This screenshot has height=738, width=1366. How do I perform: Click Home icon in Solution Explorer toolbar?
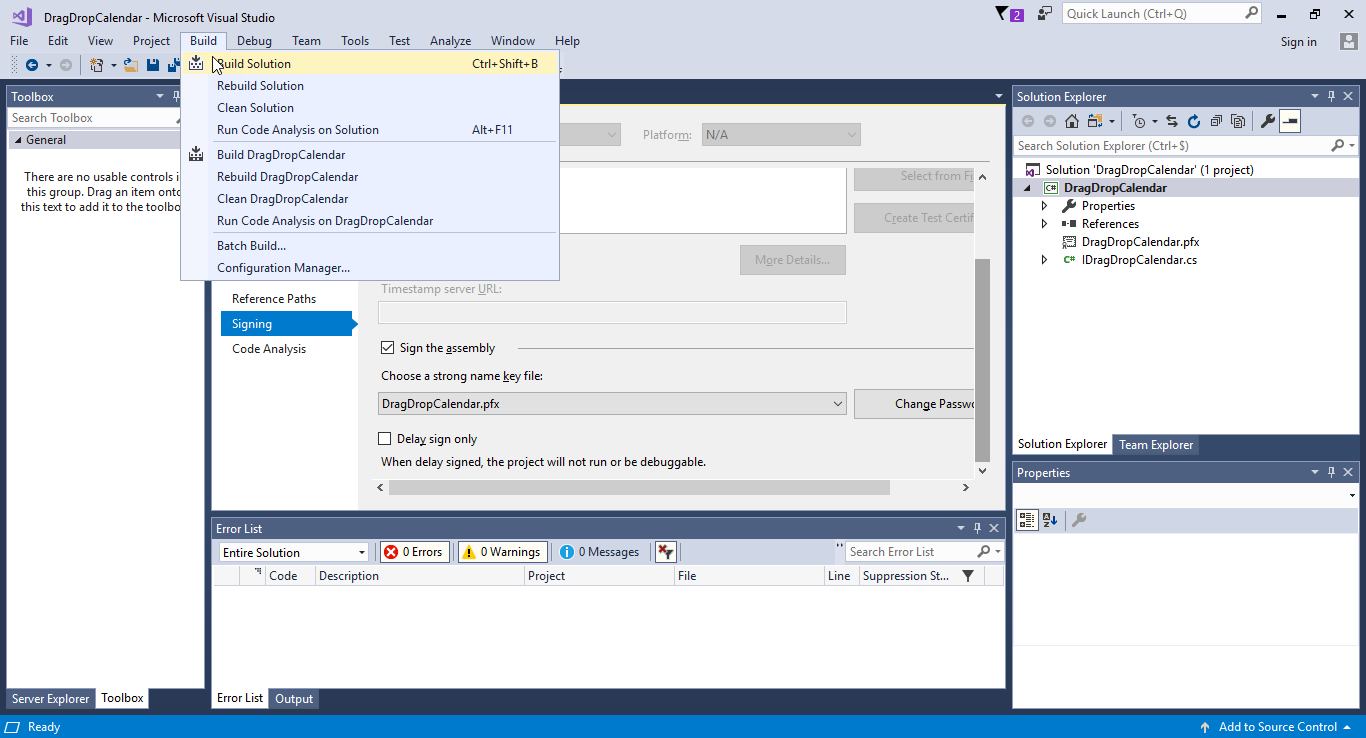tap(1072, 121)
